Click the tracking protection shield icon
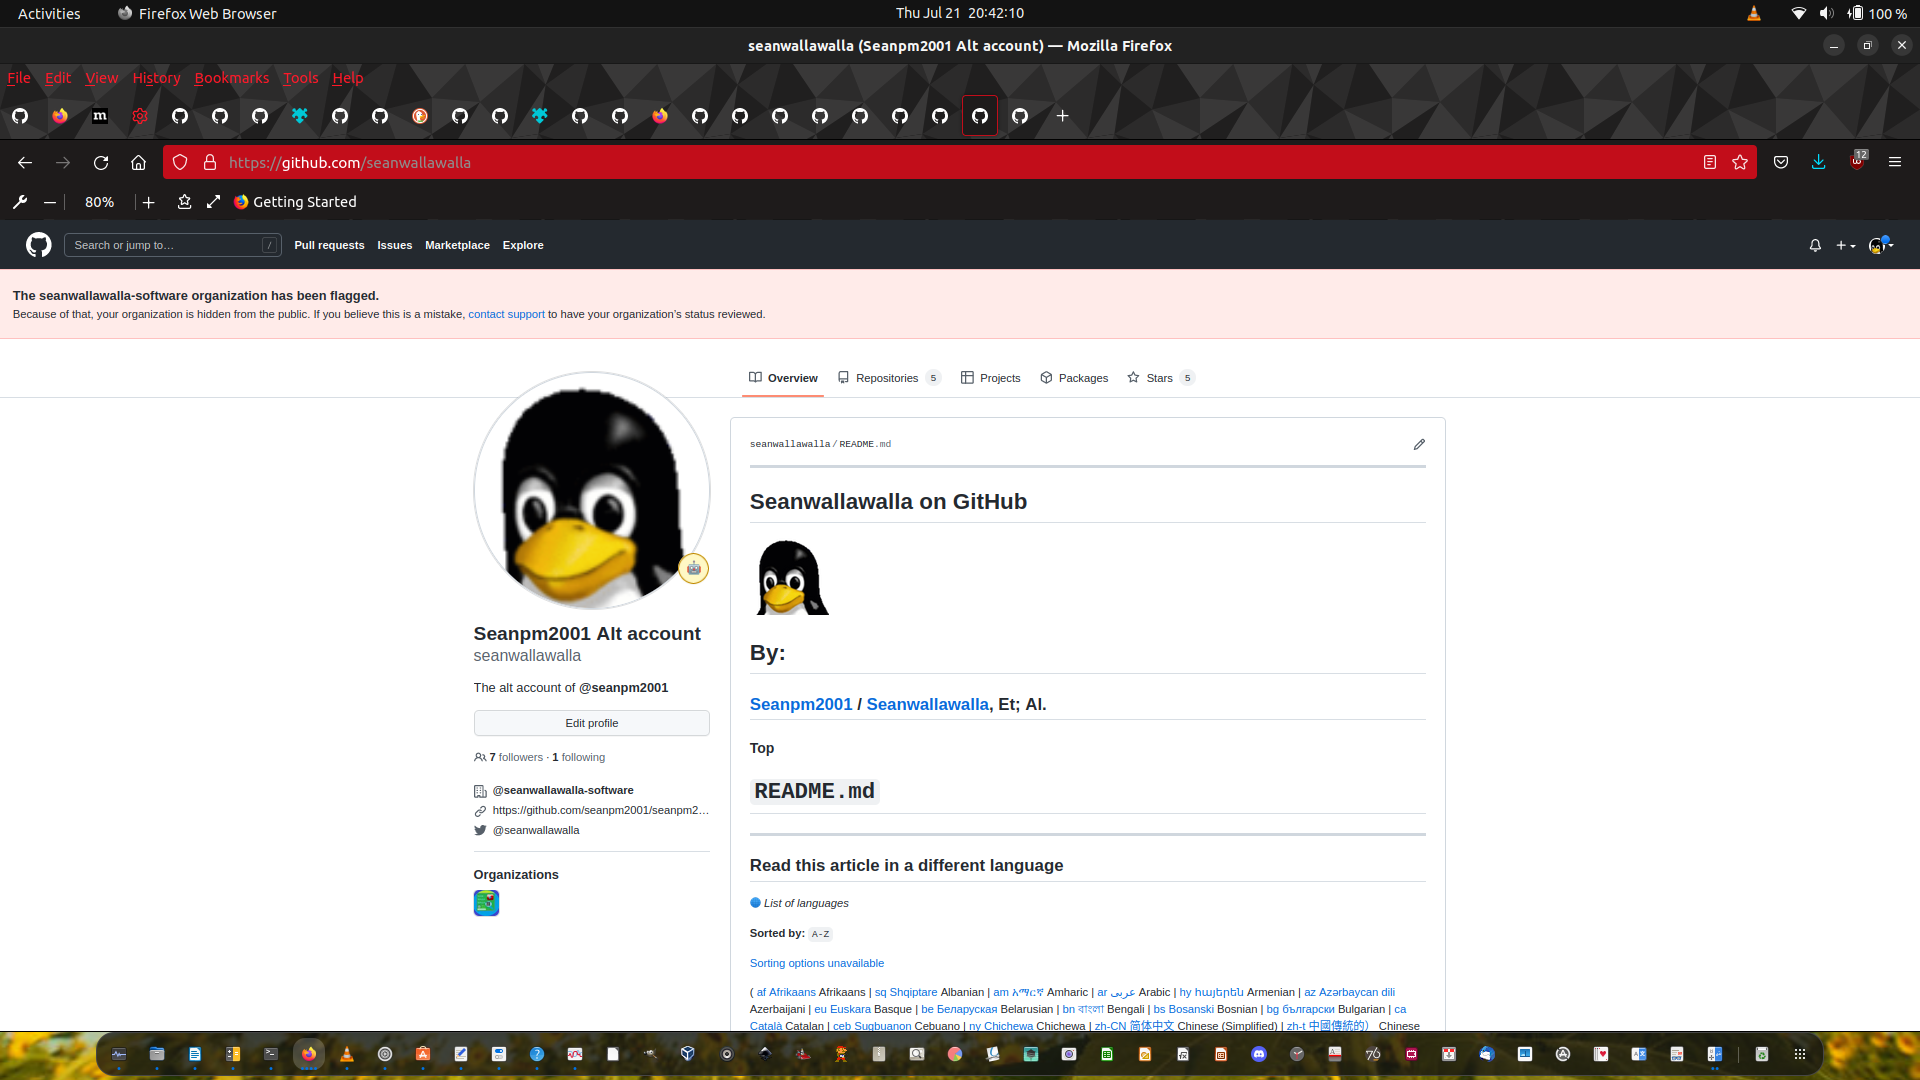This screenshot has width=1920, height=1080. [180, 162]
